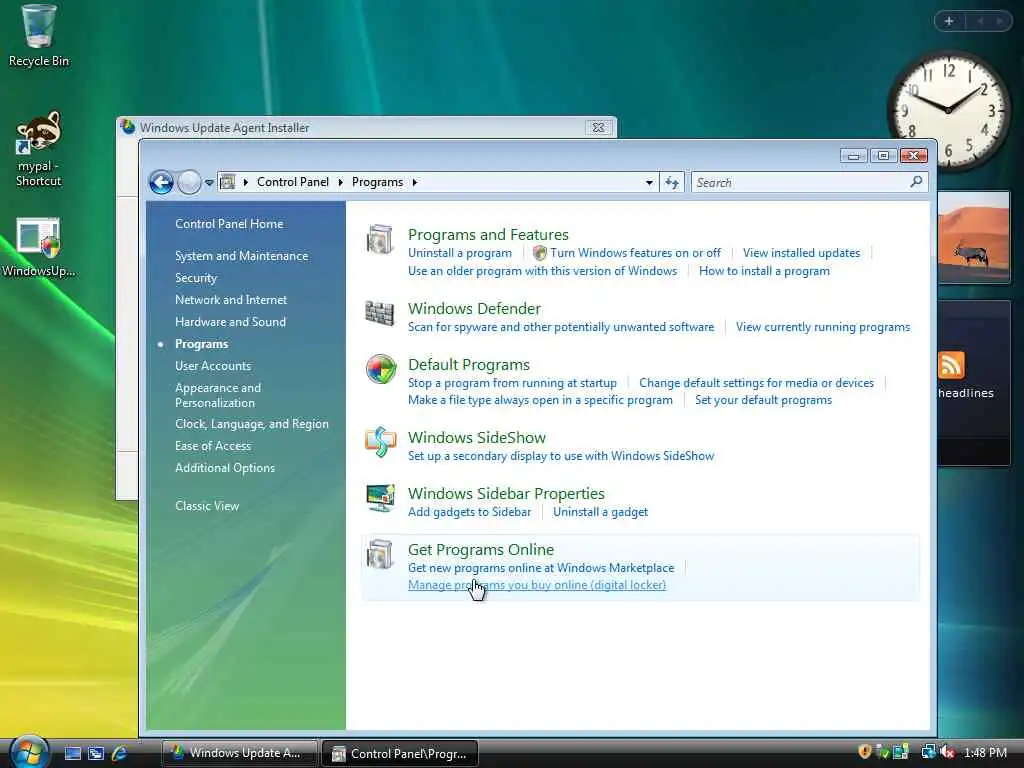Click the security shield tray icon
The height and width of the screenshot is (768, 1024).
click(864, 752)
